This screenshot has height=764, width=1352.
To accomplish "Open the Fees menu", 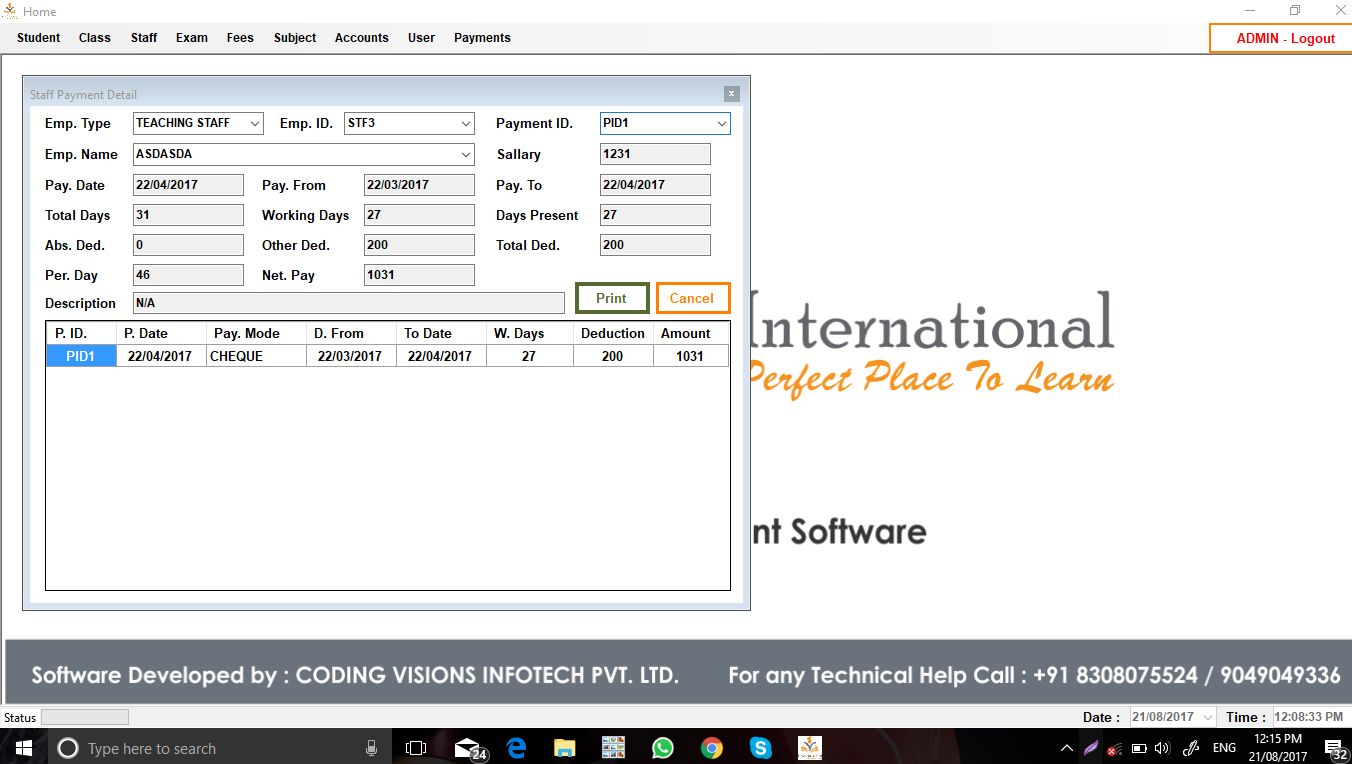I will [240, 38].
